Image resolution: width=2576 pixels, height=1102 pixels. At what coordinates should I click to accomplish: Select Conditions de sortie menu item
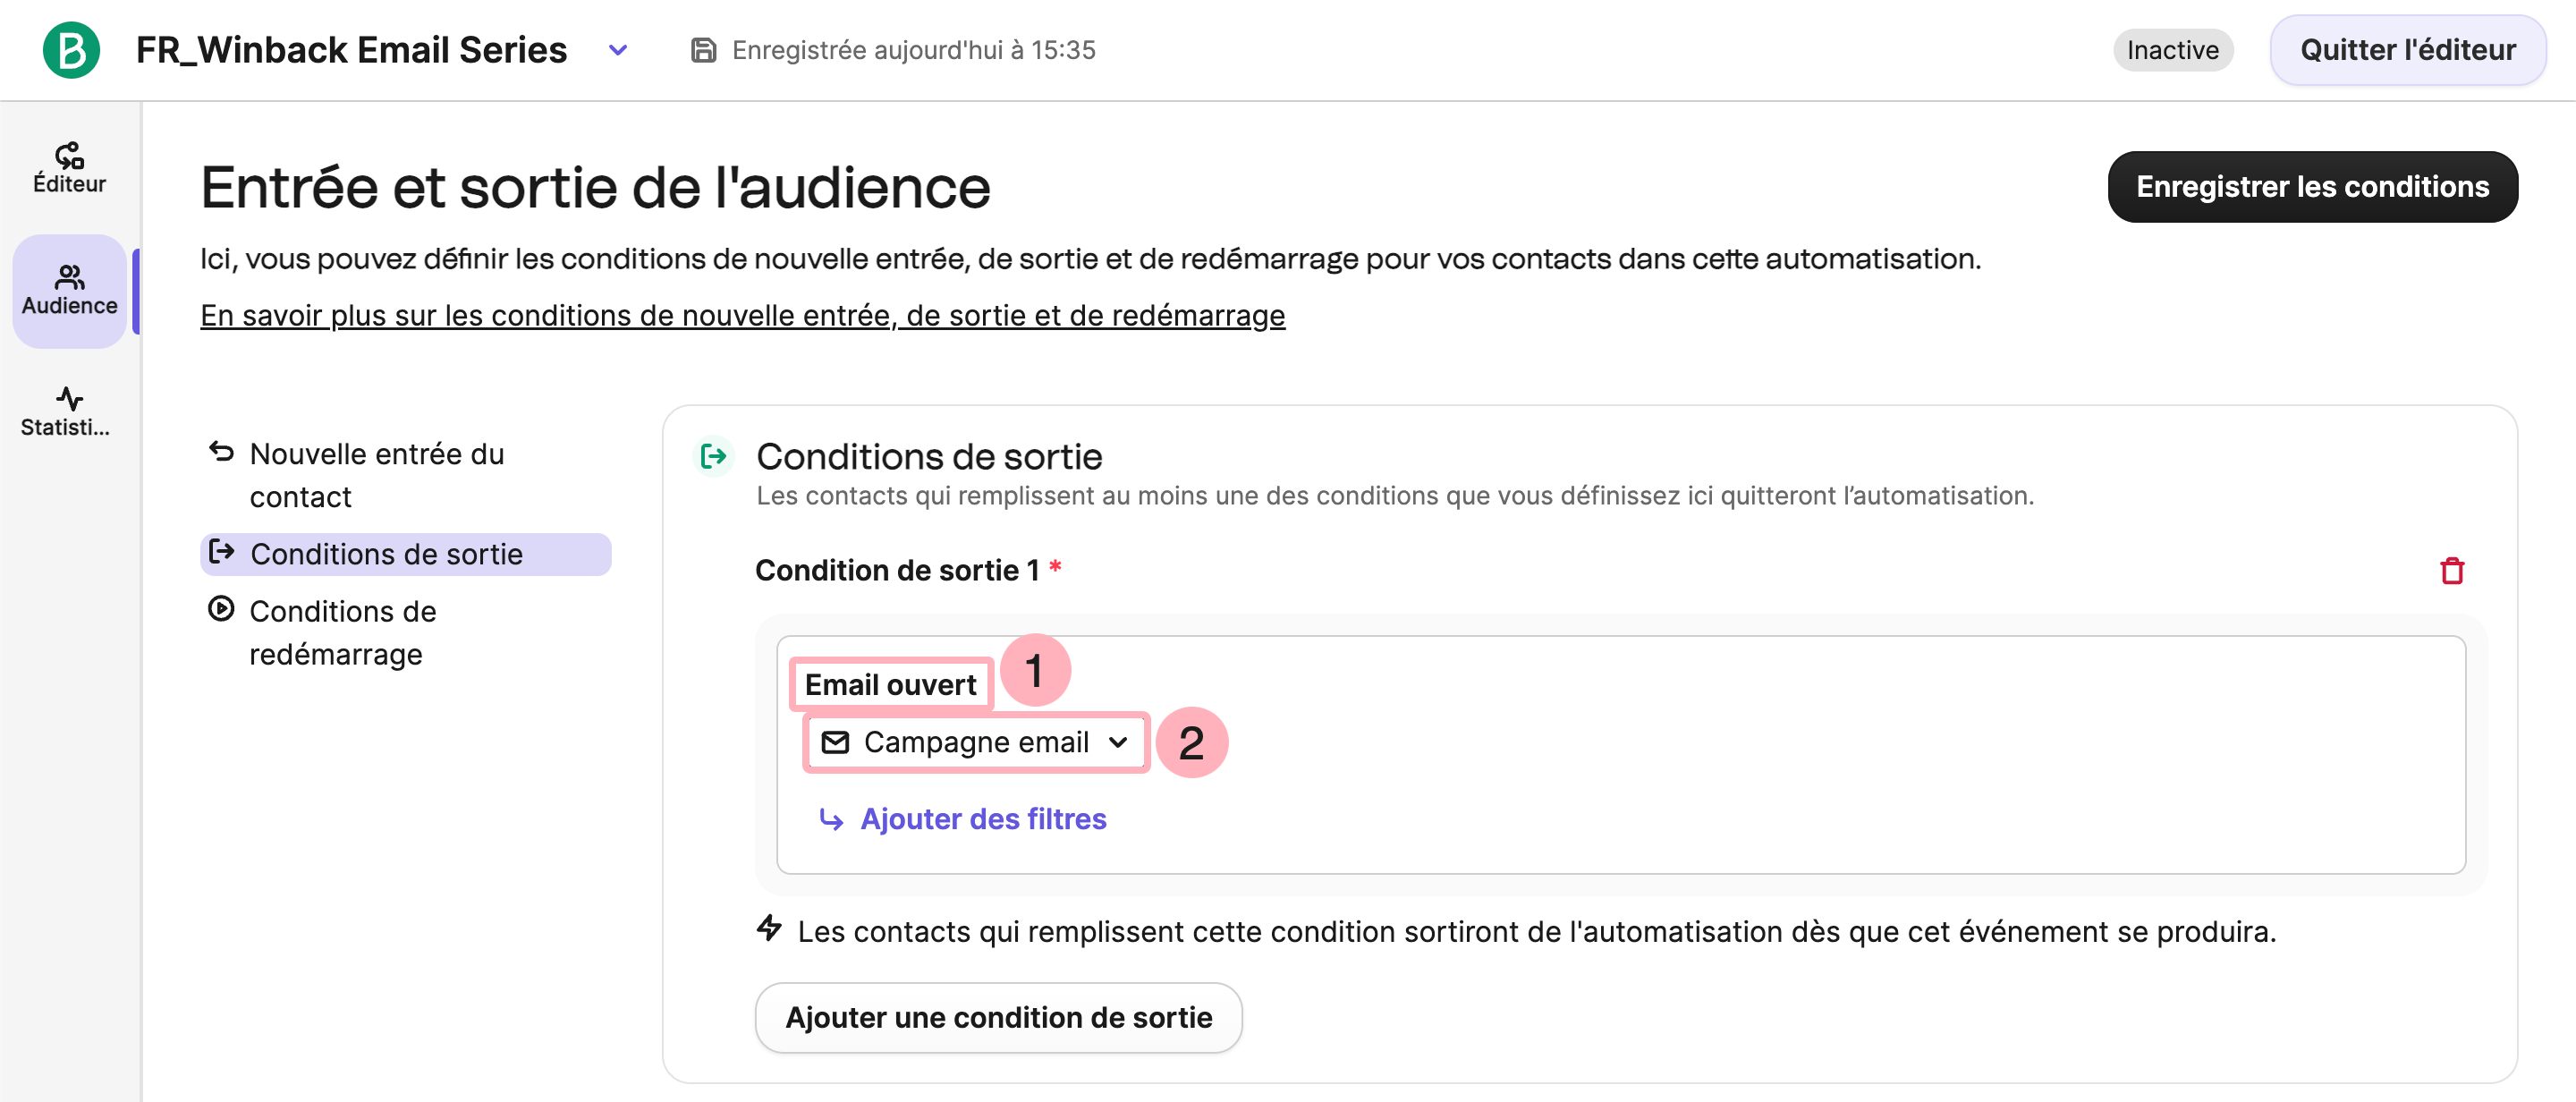[405, 554]
